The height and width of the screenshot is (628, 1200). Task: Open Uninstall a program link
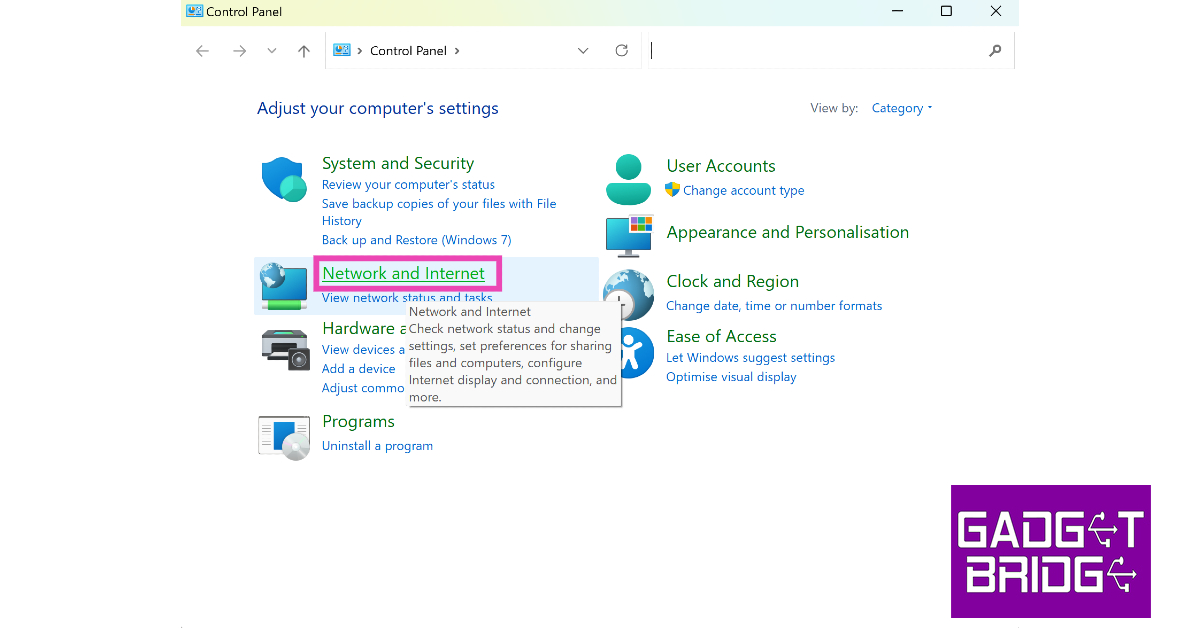[x=377, y=446]
